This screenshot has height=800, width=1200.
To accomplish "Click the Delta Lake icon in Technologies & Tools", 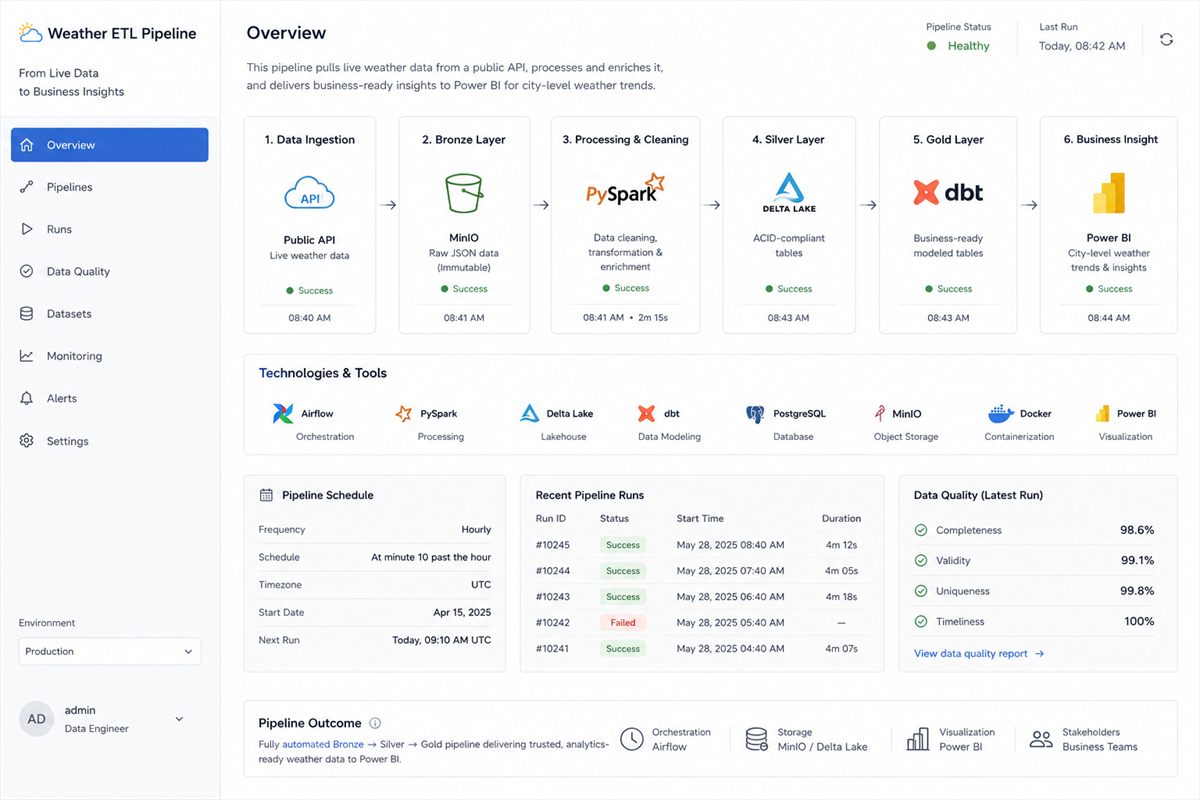I will (x=530, y=414).
